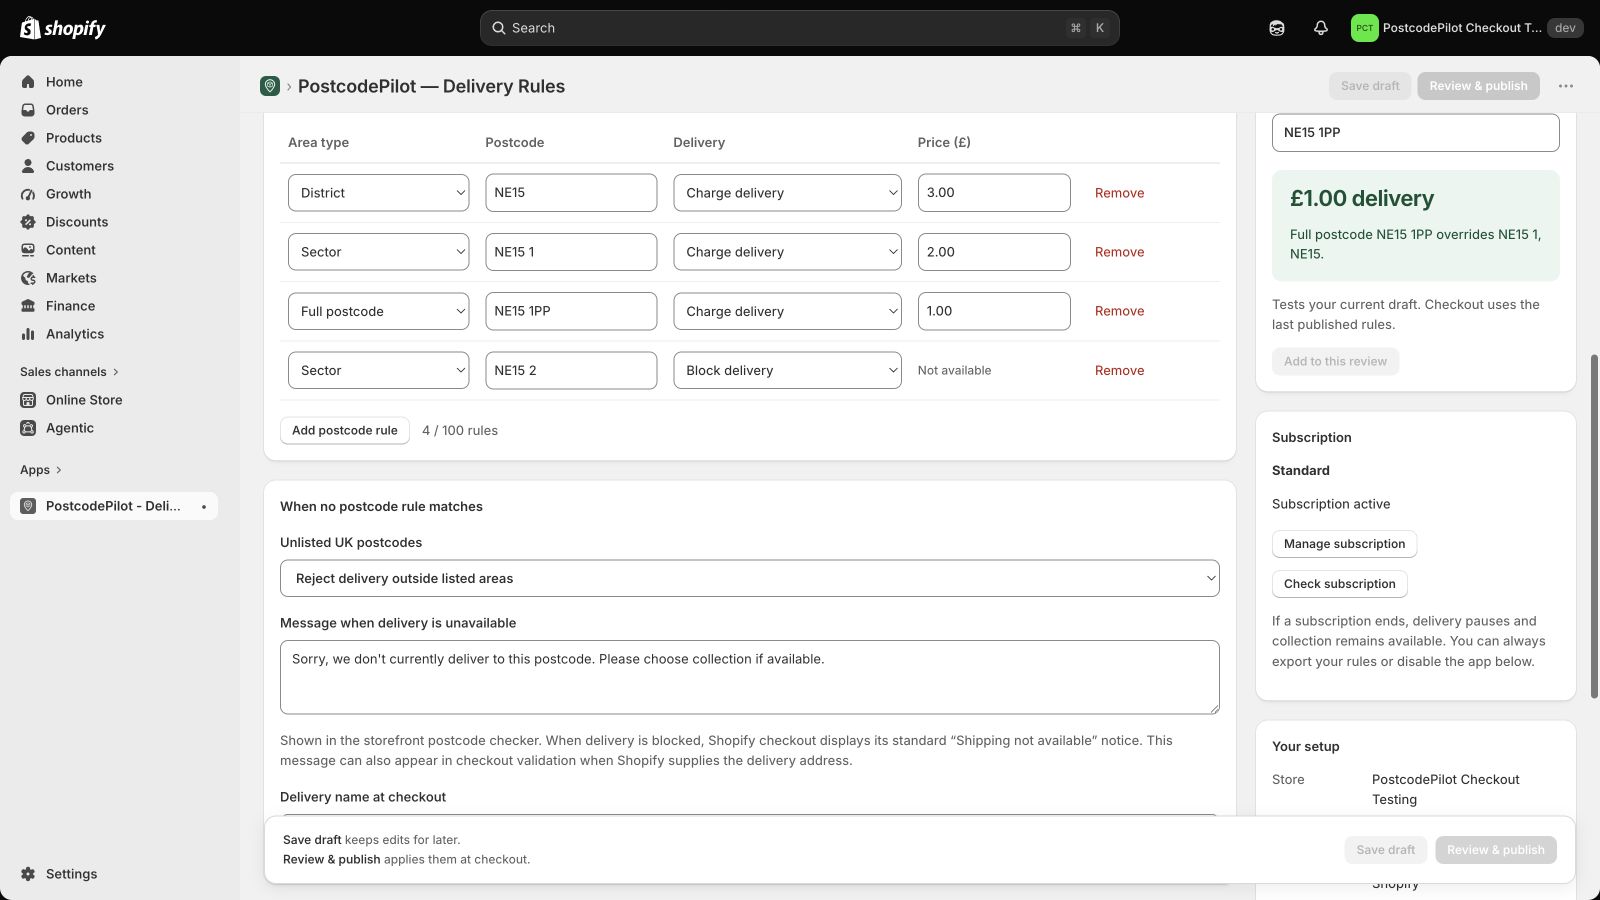Open the District area type dropdown

click(379, 193)
